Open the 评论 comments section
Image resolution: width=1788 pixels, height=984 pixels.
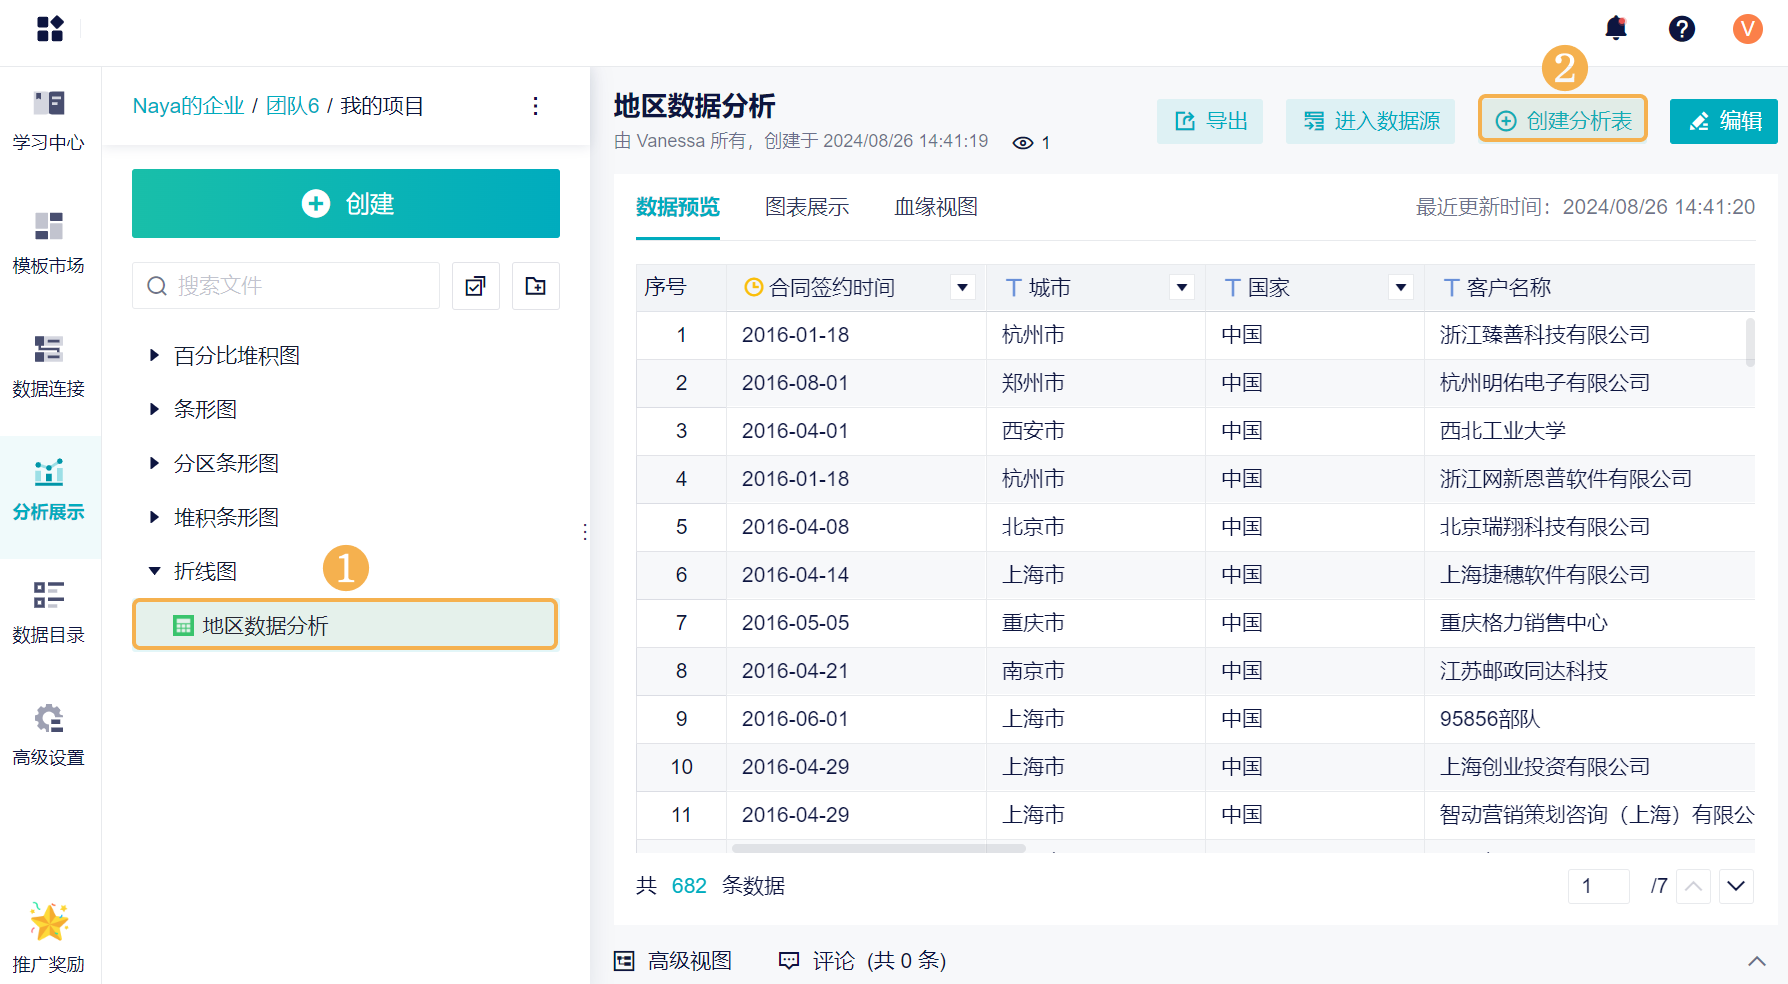(862, 961)
